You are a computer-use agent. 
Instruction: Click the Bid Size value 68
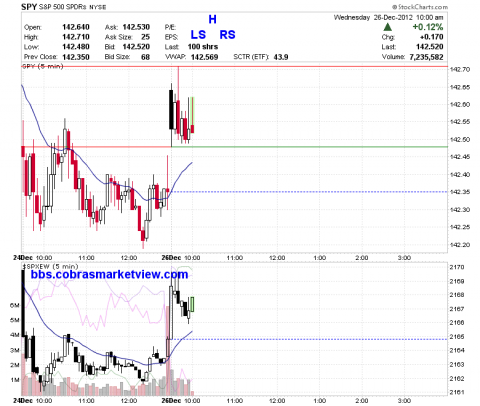(x=145, y=57)
